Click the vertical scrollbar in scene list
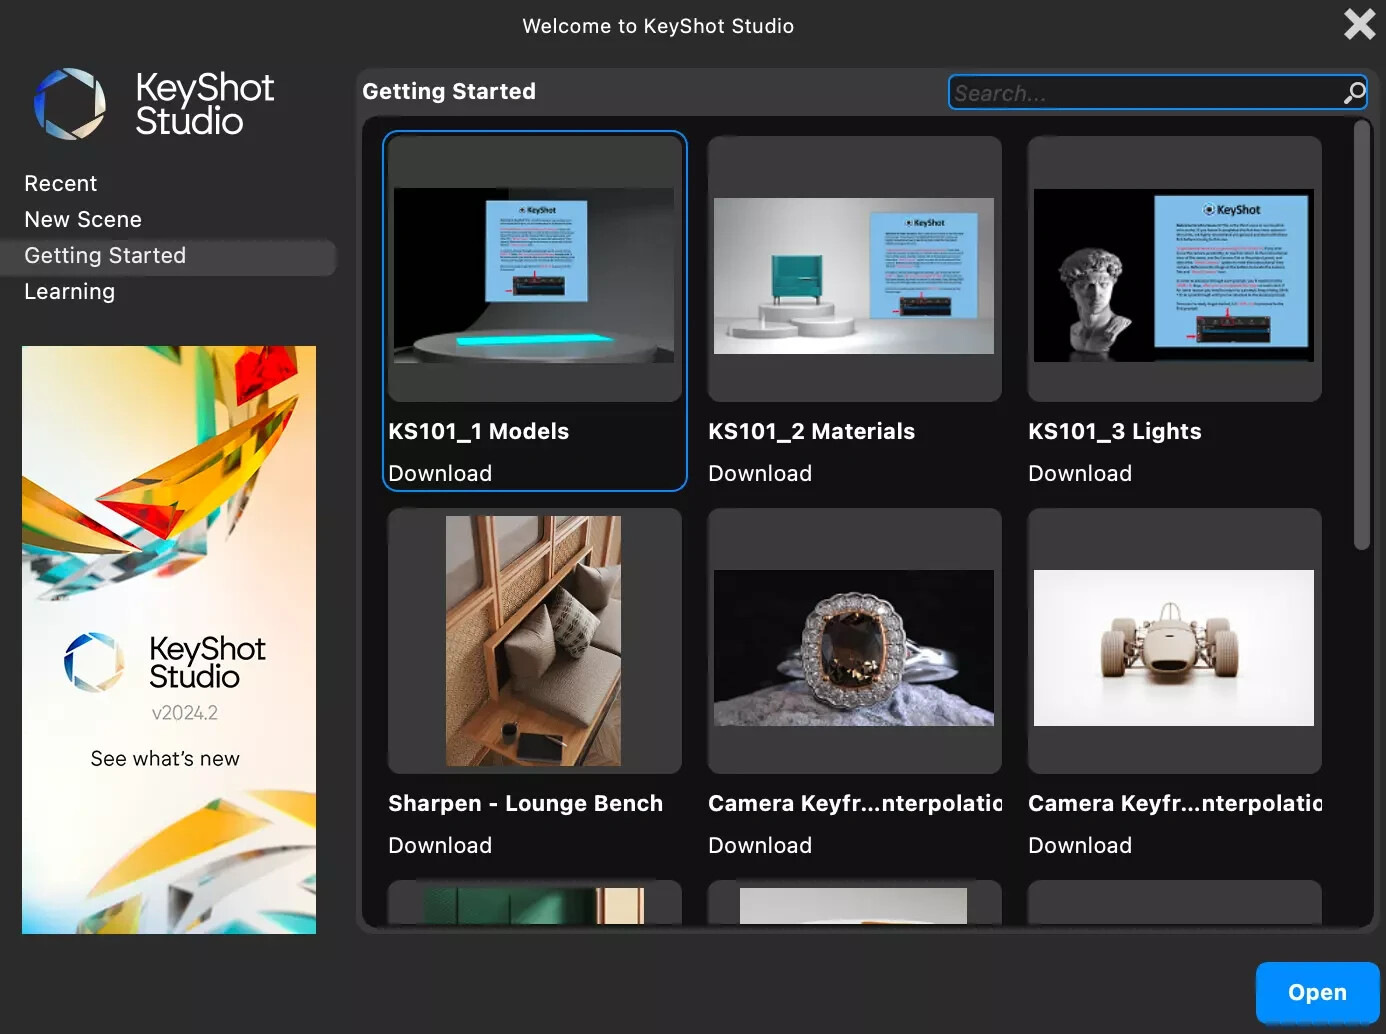 [x=1361, y=335]
